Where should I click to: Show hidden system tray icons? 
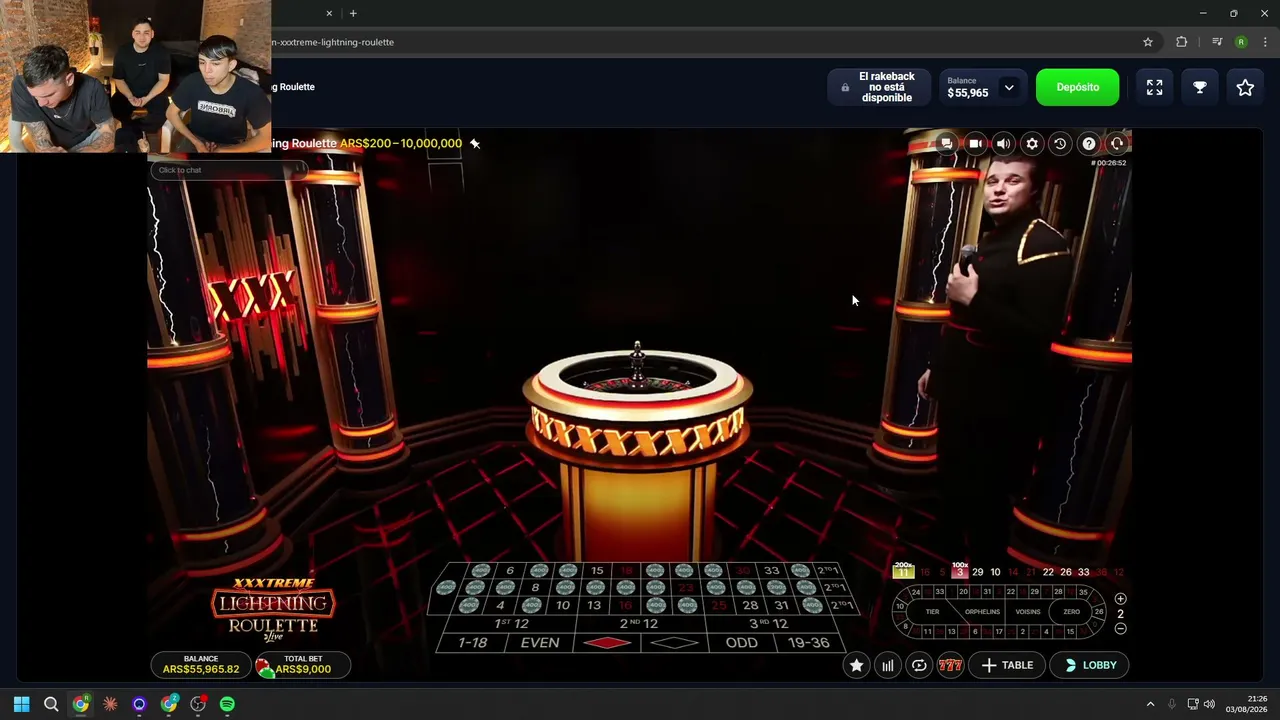coord(1150,704)
